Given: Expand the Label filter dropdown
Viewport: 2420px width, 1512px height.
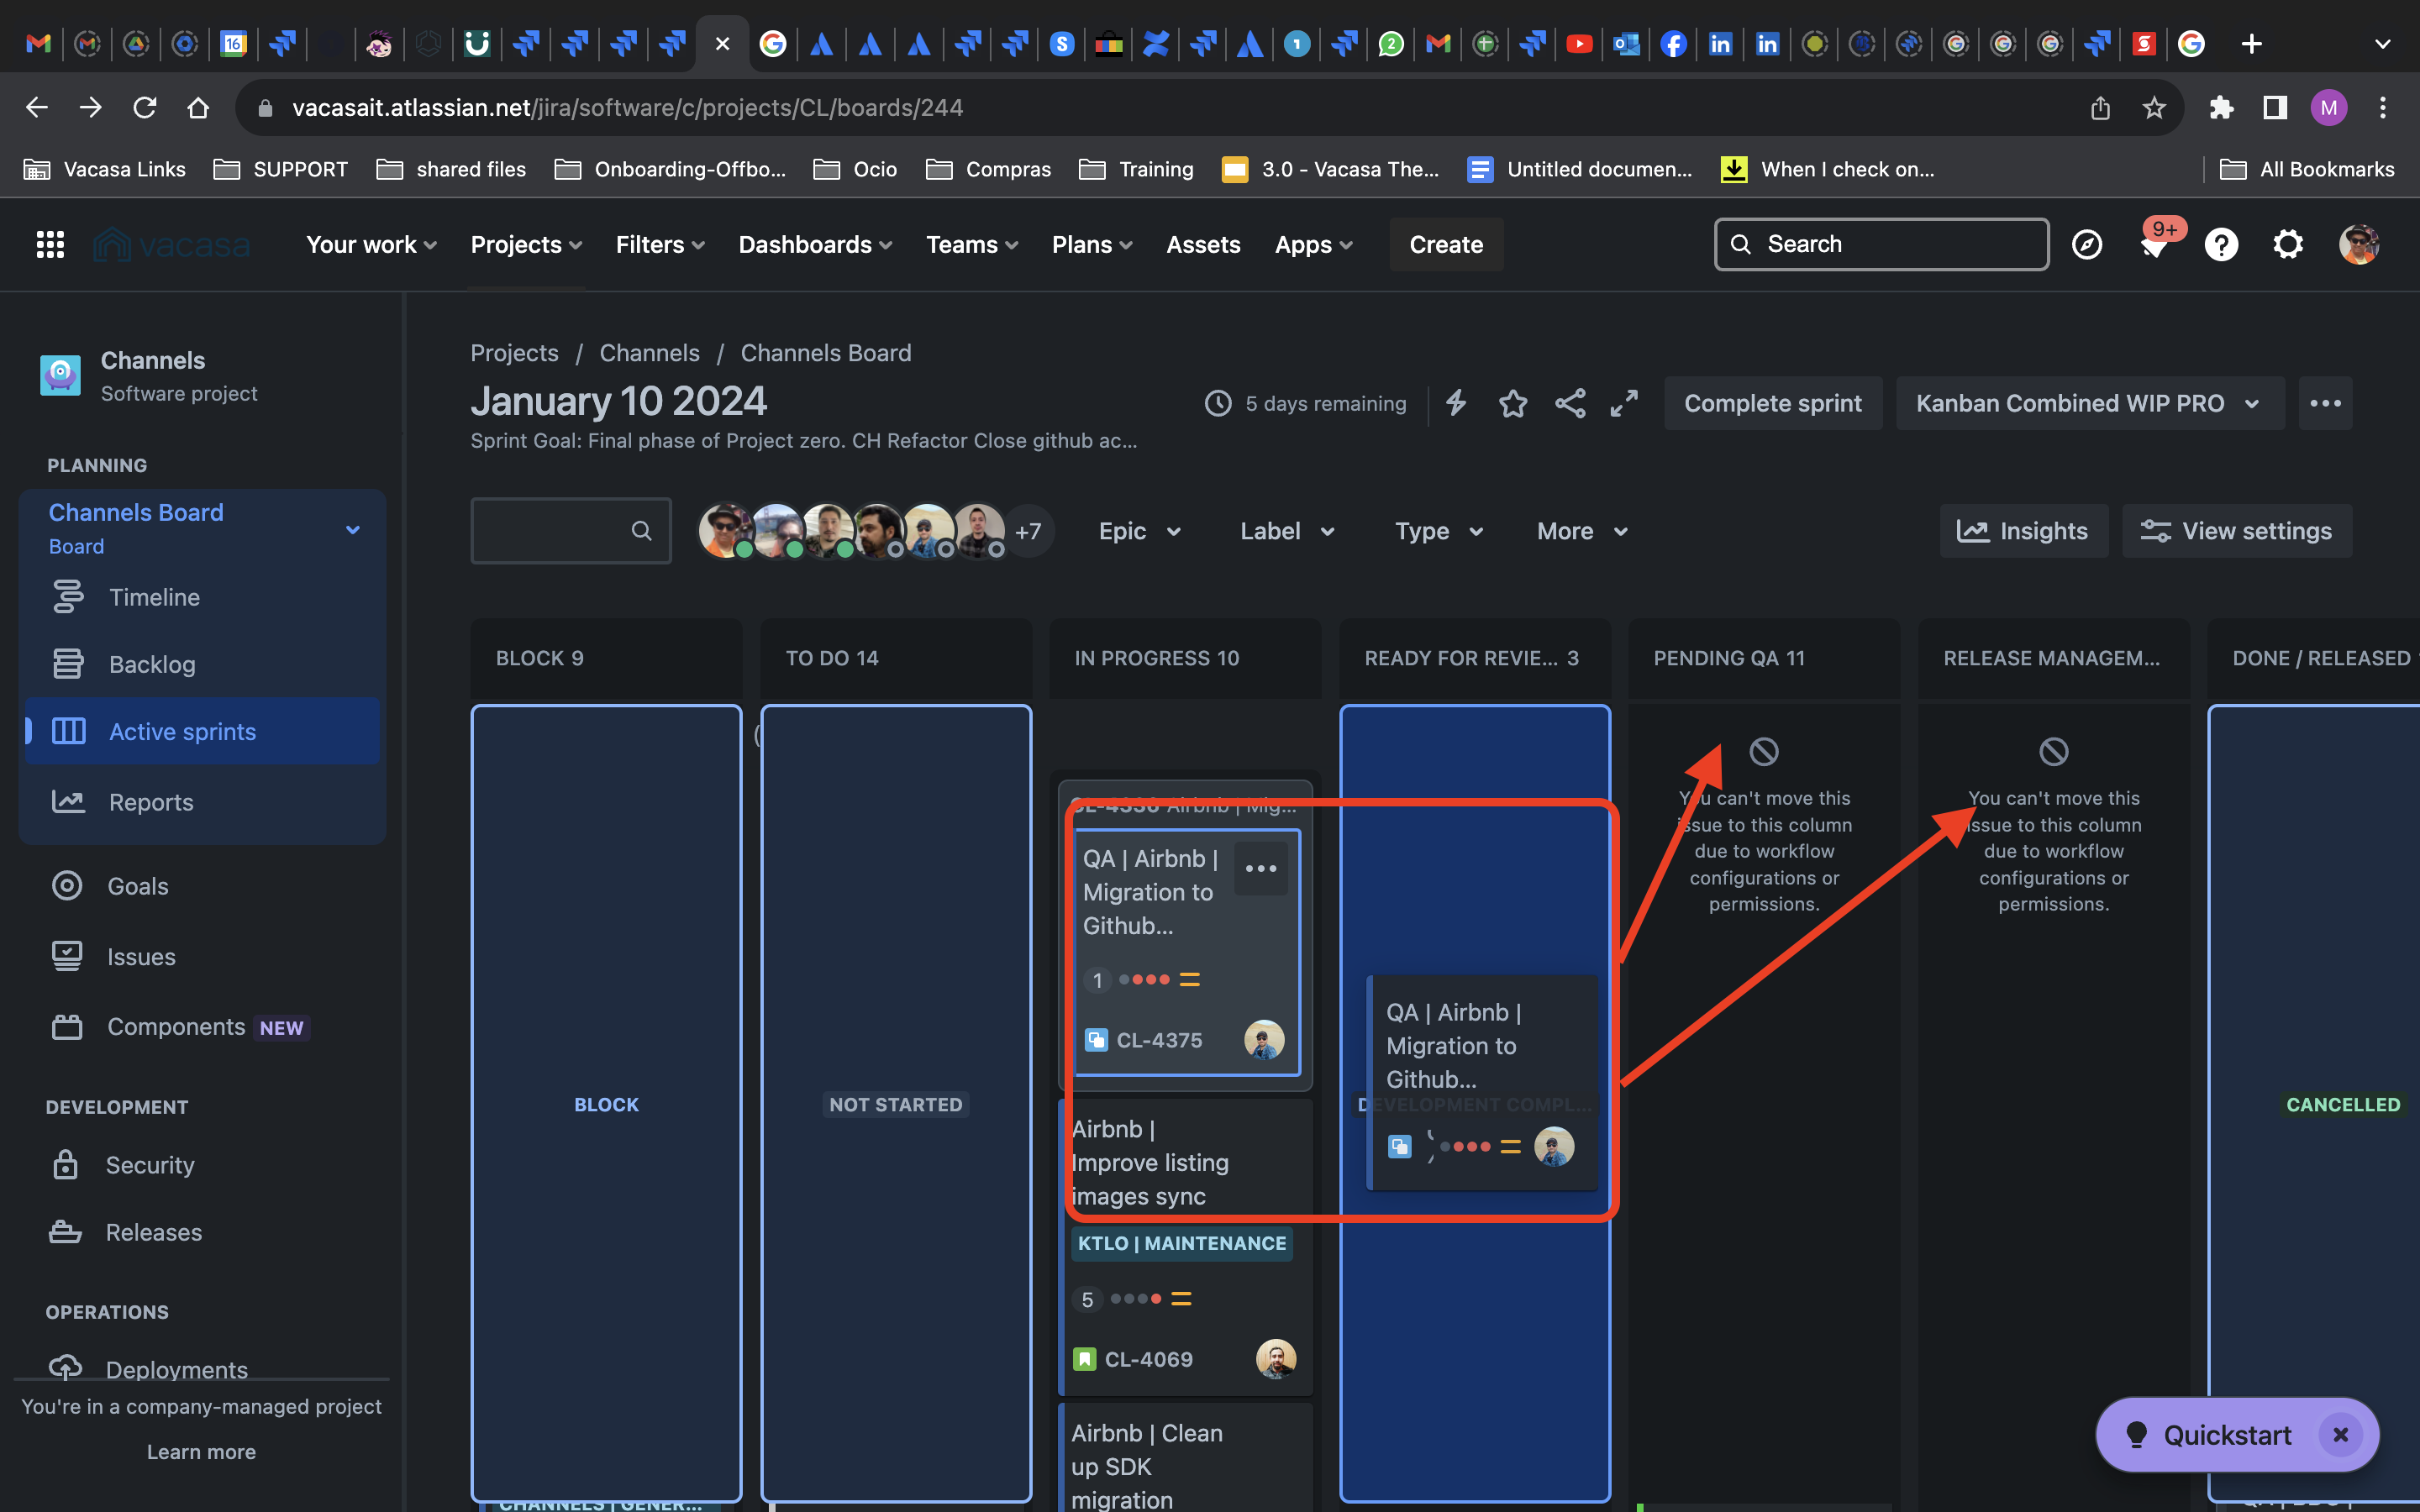Looking at the screenshot, I should [x=1287, y=531].
